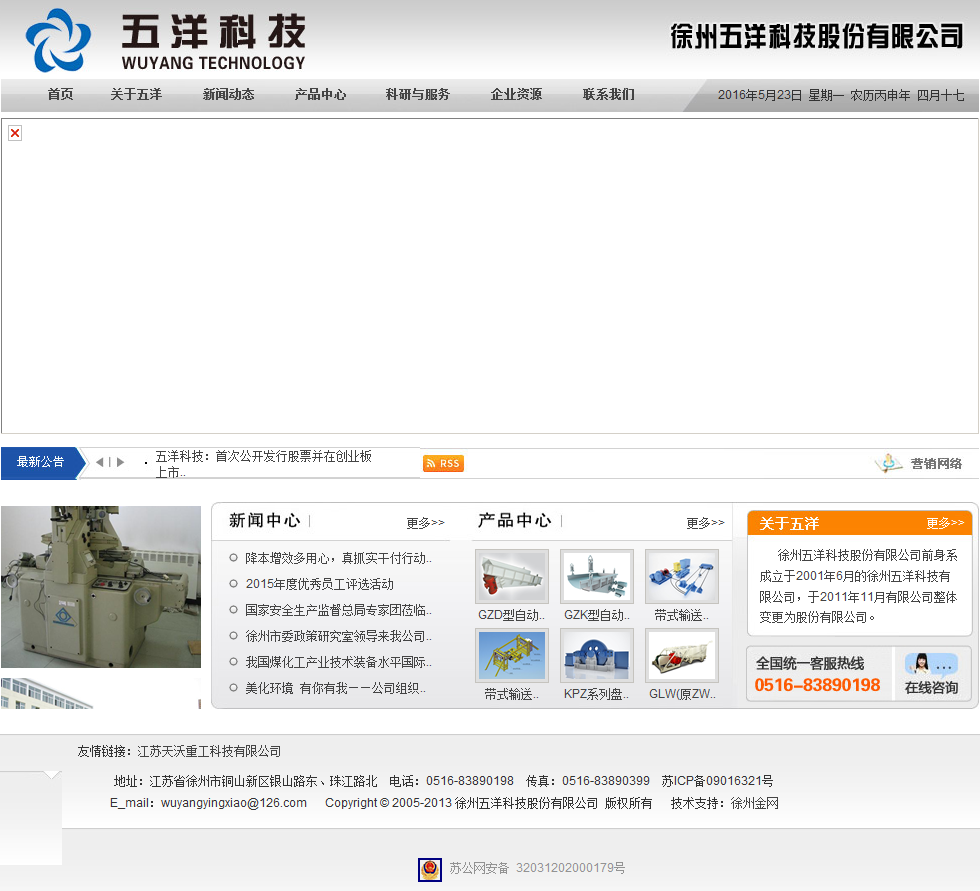Open friendly link 江苏天沃重工科技有限公司
Screen dimensions: 980x891
(209, 752)
